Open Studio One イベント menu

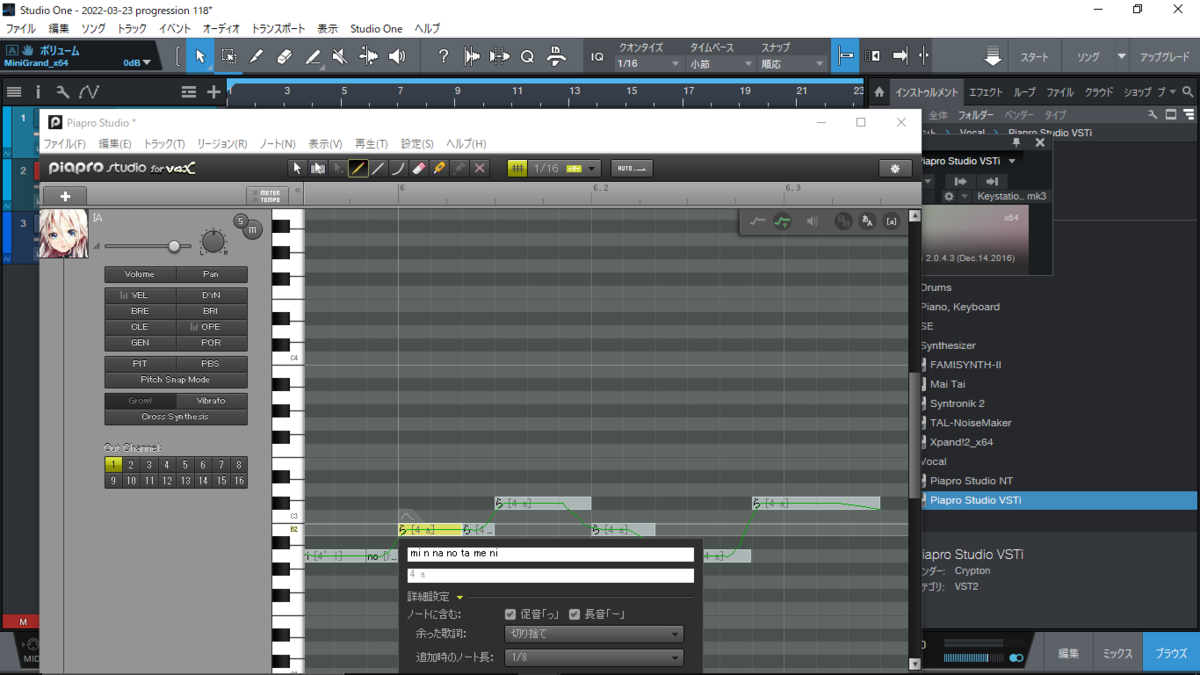pos(175,29)
